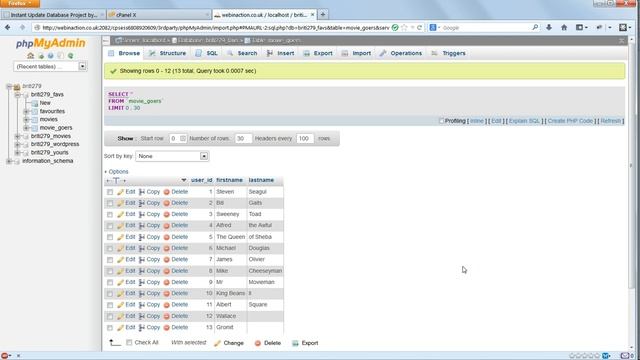
Task: Click Delete icon for Sweeney row
Action: pos(167,214)
